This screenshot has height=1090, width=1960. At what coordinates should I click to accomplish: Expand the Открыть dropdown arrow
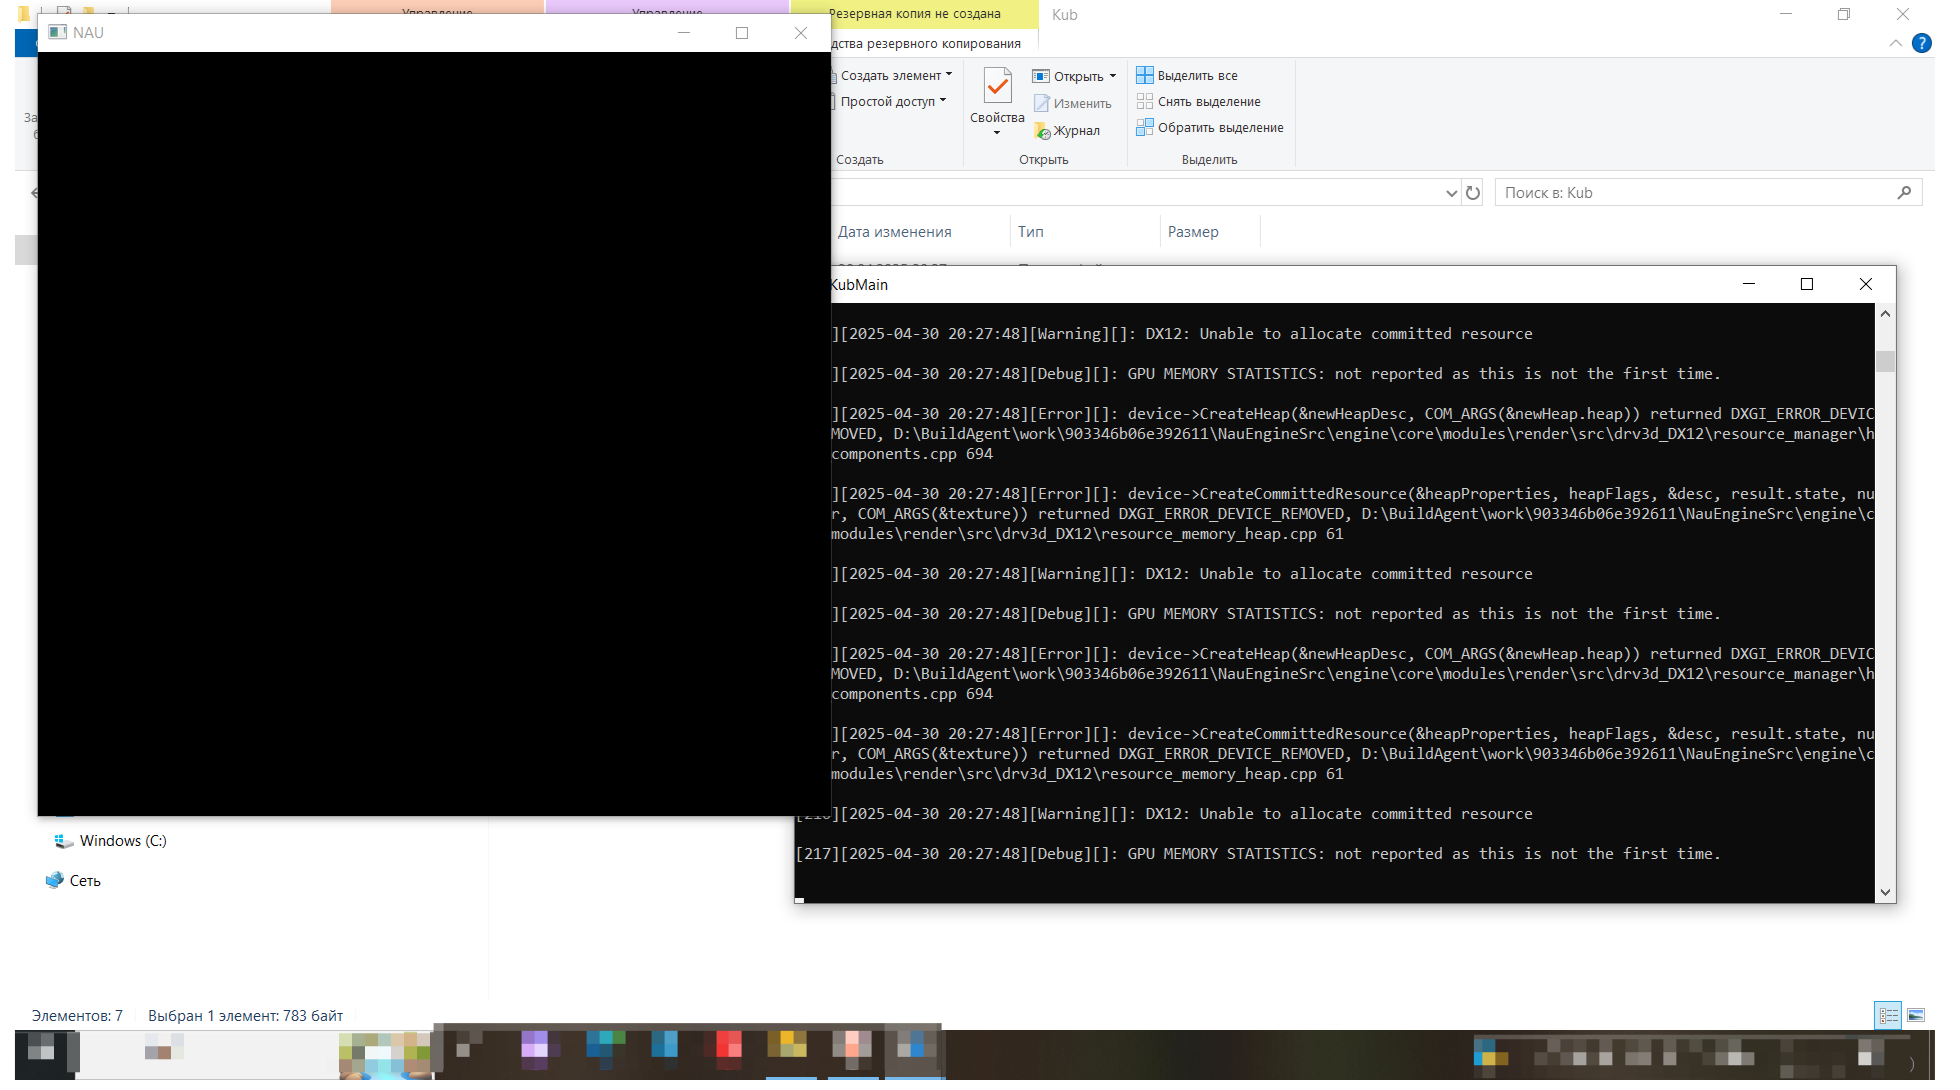pyautogui.click(x=1113, y=76)
